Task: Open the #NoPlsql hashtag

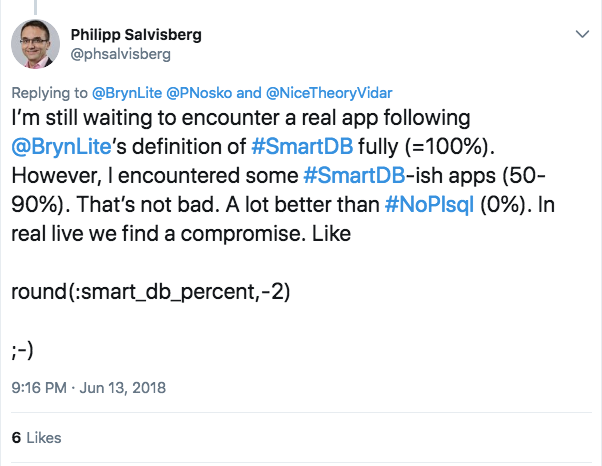Action: tap(429, 205)
